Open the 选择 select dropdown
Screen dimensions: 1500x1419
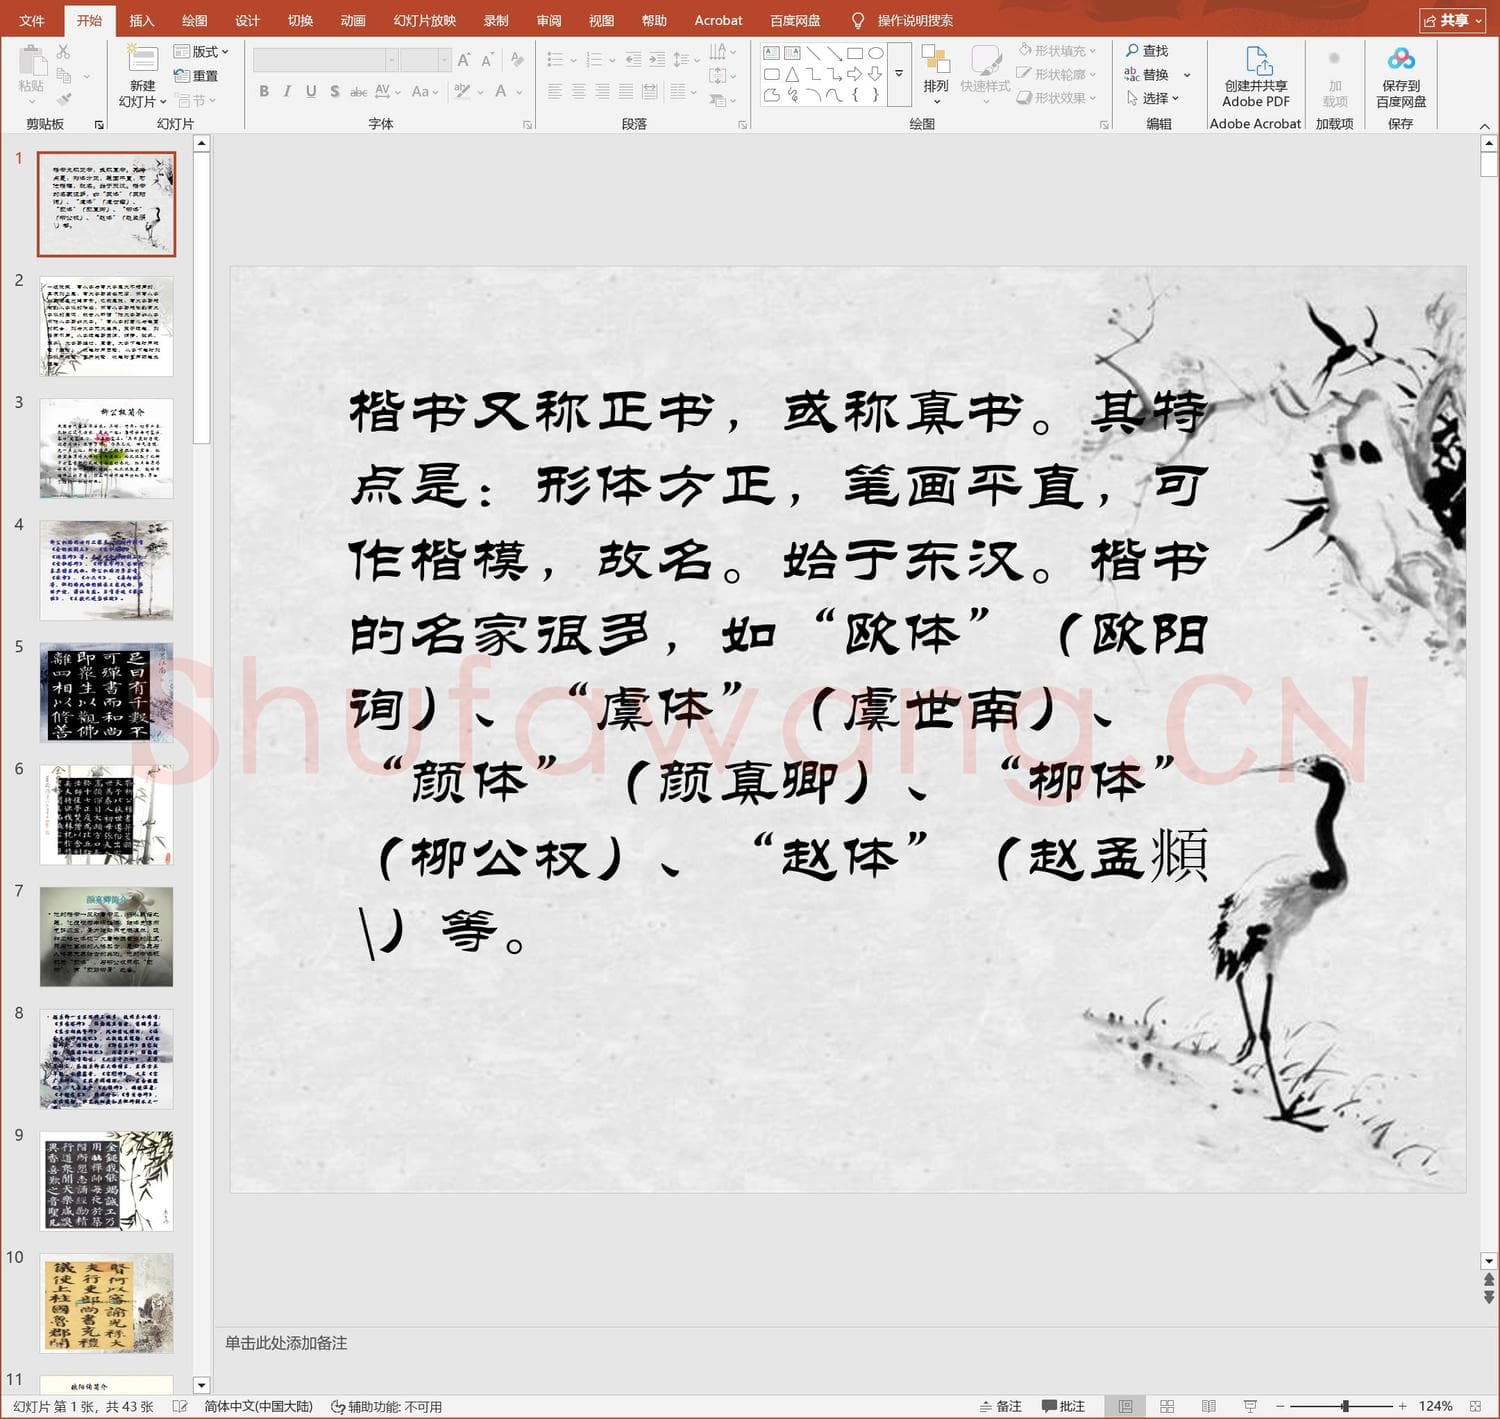click(x=1153, y=98)
